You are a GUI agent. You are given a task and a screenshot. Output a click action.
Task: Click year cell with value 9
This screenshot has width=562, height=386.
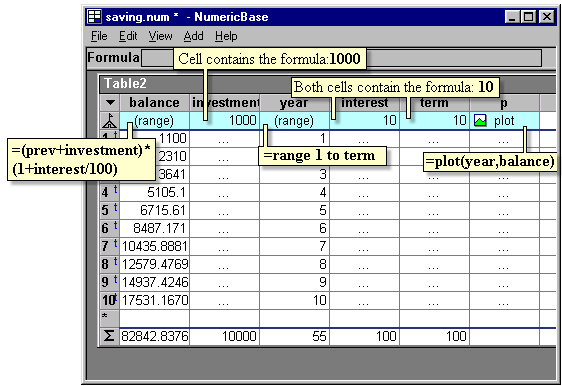[x=294, y=282]
